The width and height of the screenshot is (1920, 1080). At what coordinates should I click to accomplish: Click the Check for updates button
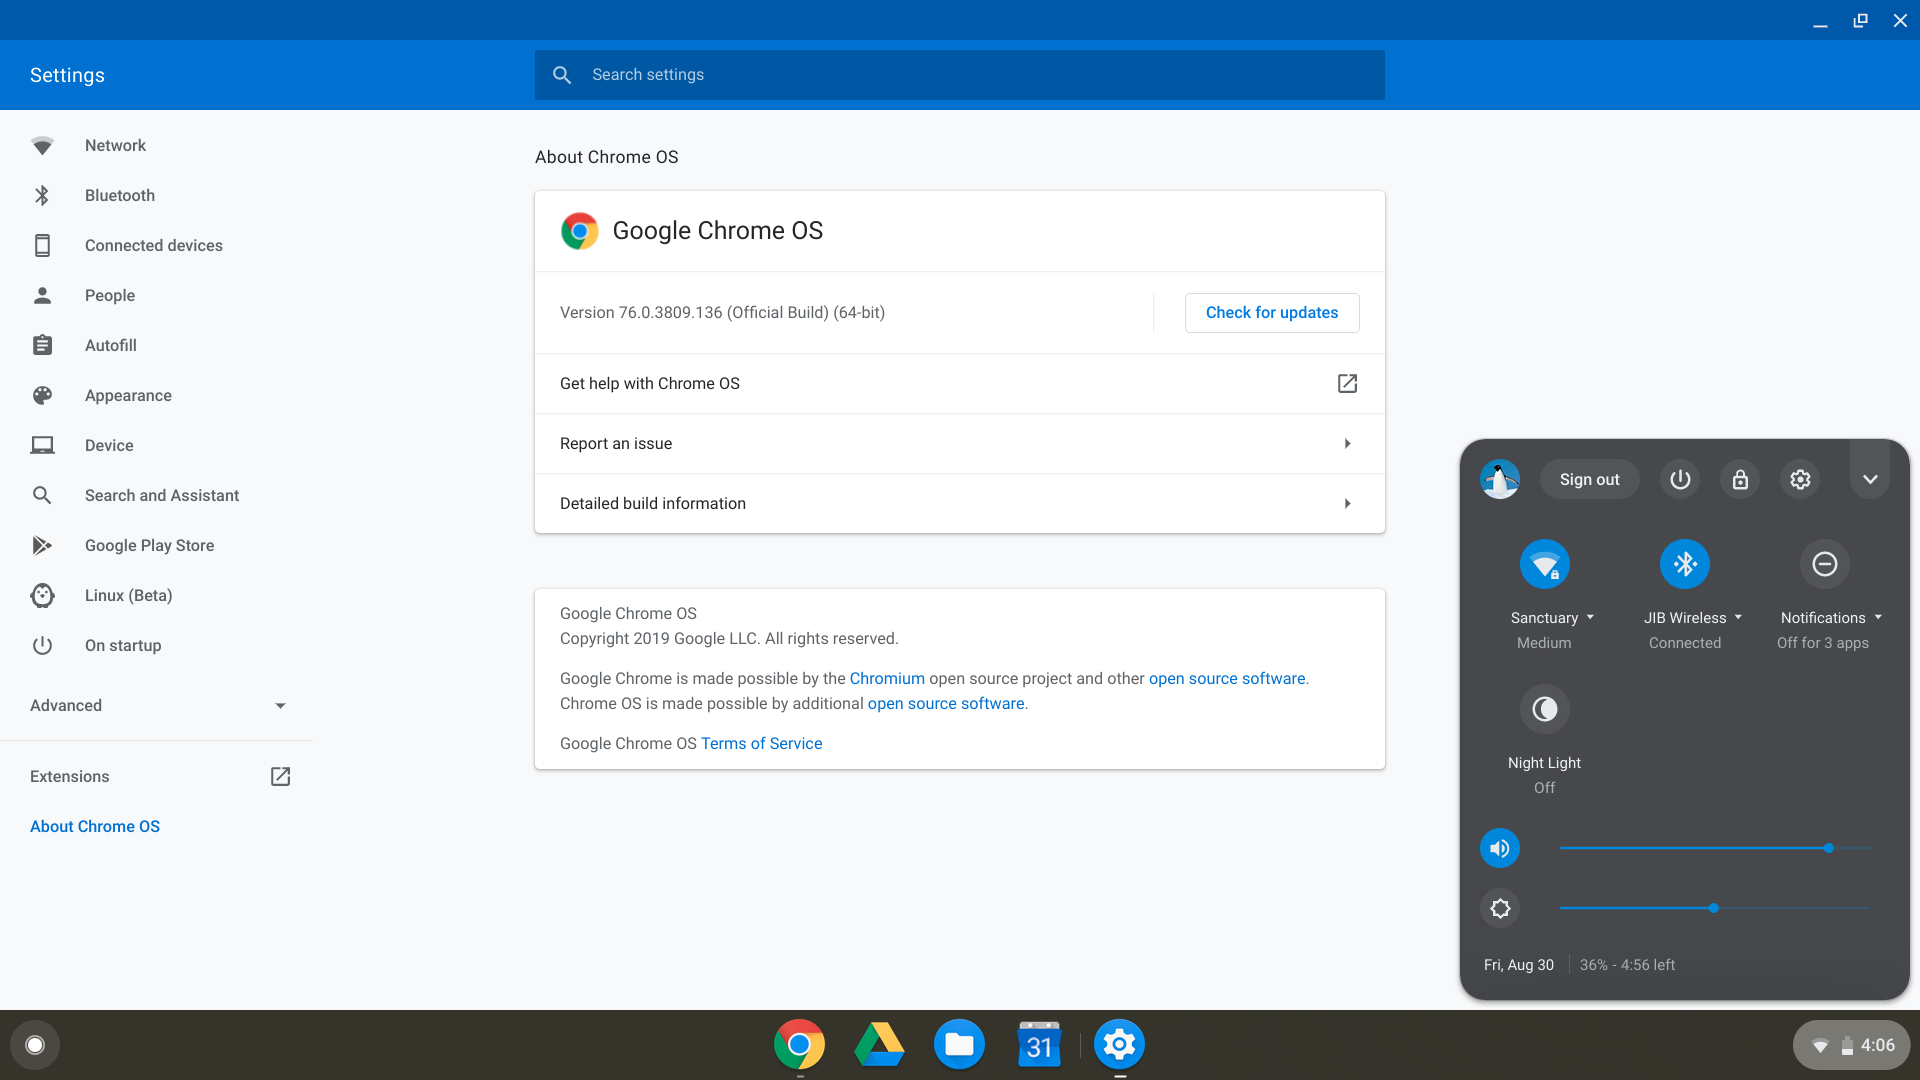pos(1271,313)
